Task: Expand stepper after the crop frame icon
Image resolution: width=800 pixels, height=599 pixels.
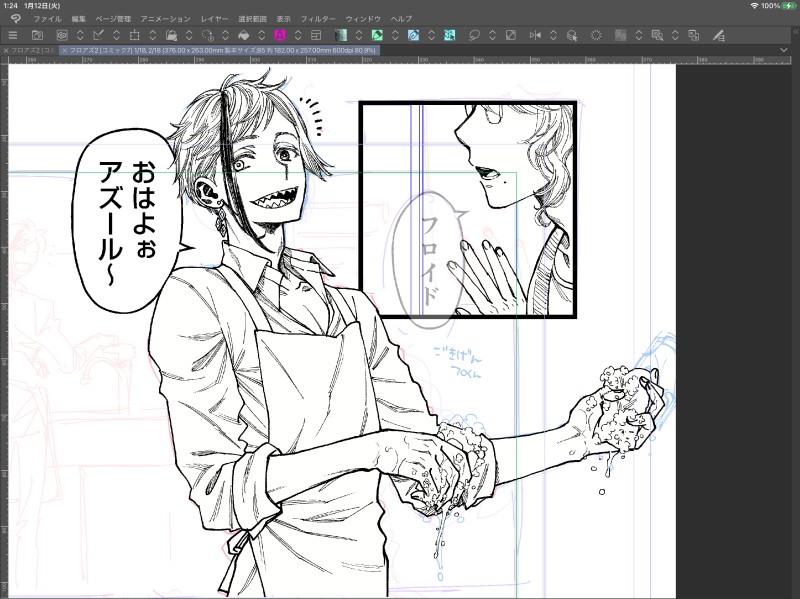Action: pyautogui.click(x=153, y=35)
